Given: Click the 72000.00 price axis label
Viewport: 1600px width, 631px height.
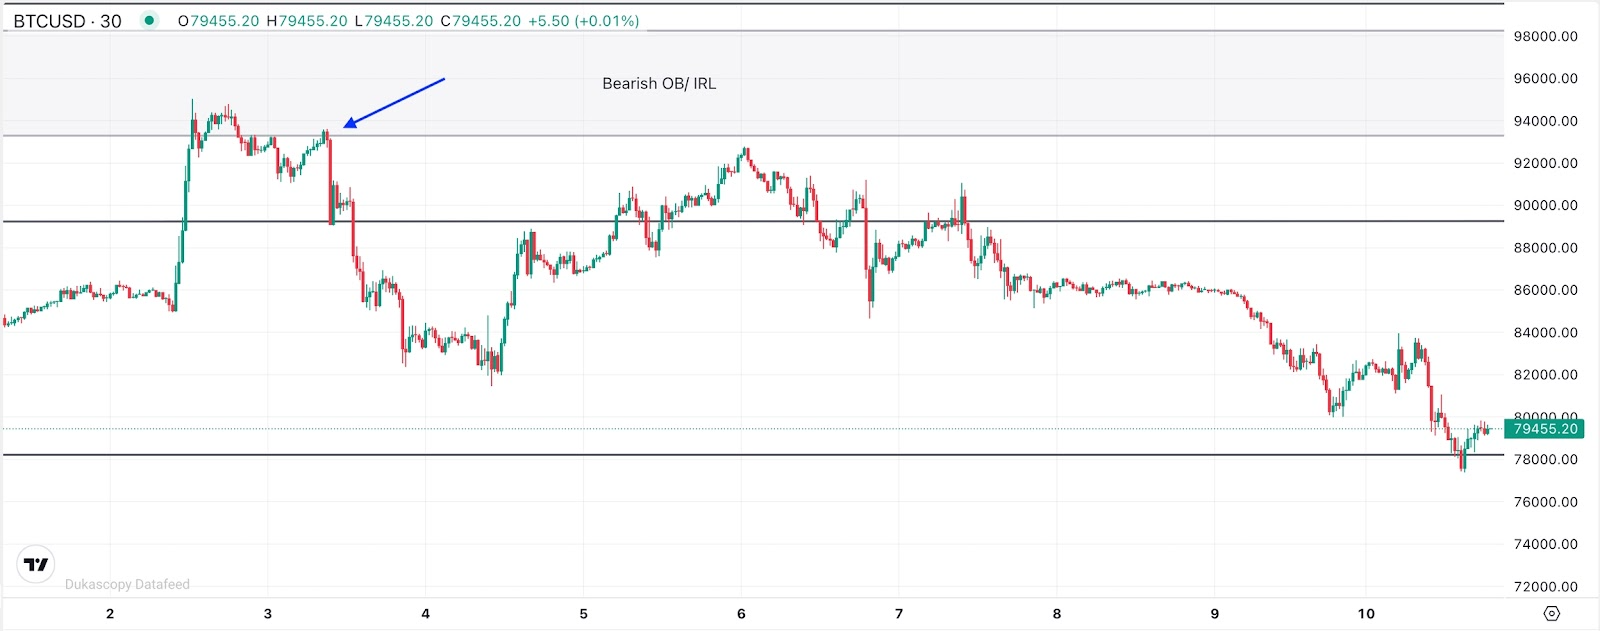Looking at the screenshot, I should click(1545, 587).
